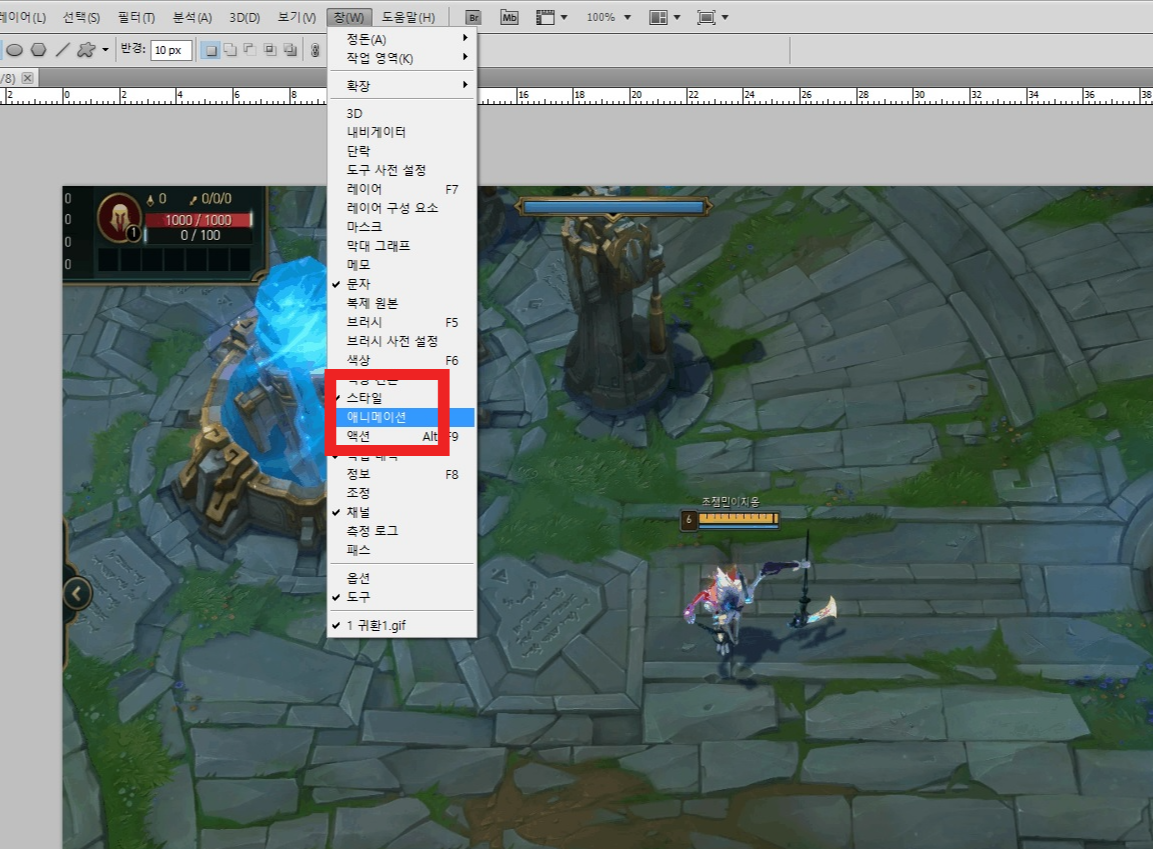
Task: Select 조정 from the window menu
Action: [402, 492]
